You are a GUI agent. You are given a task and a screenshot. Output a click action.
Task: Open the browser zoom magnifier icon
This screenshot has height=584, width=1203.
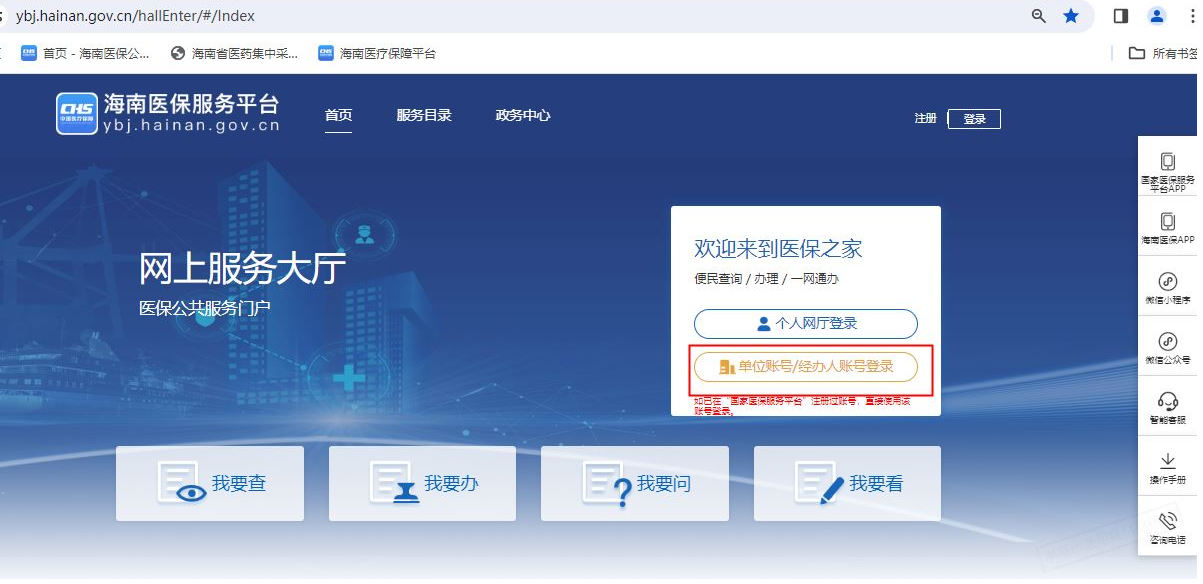1039,16
